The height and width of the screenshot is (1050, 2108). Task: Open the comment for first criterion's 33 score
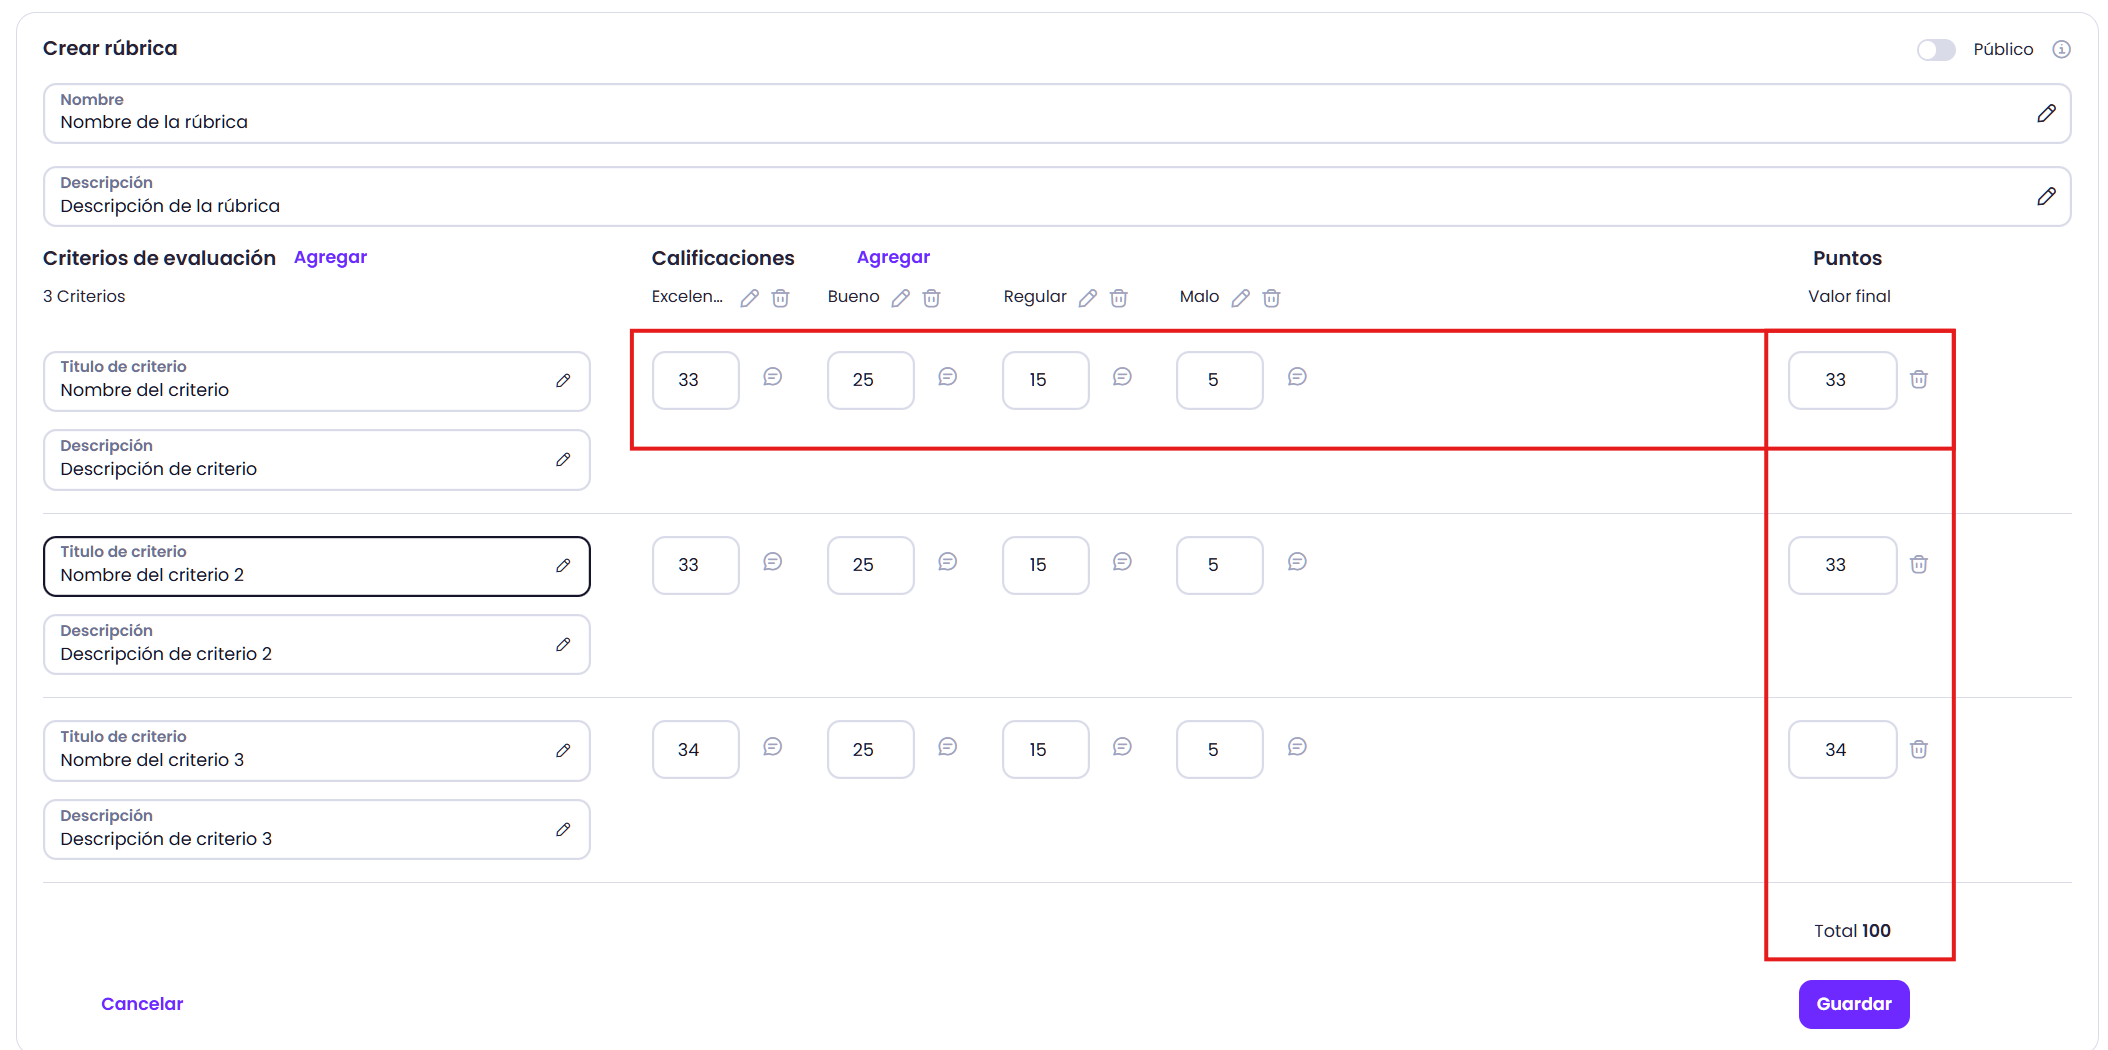[x=772, y=377]
